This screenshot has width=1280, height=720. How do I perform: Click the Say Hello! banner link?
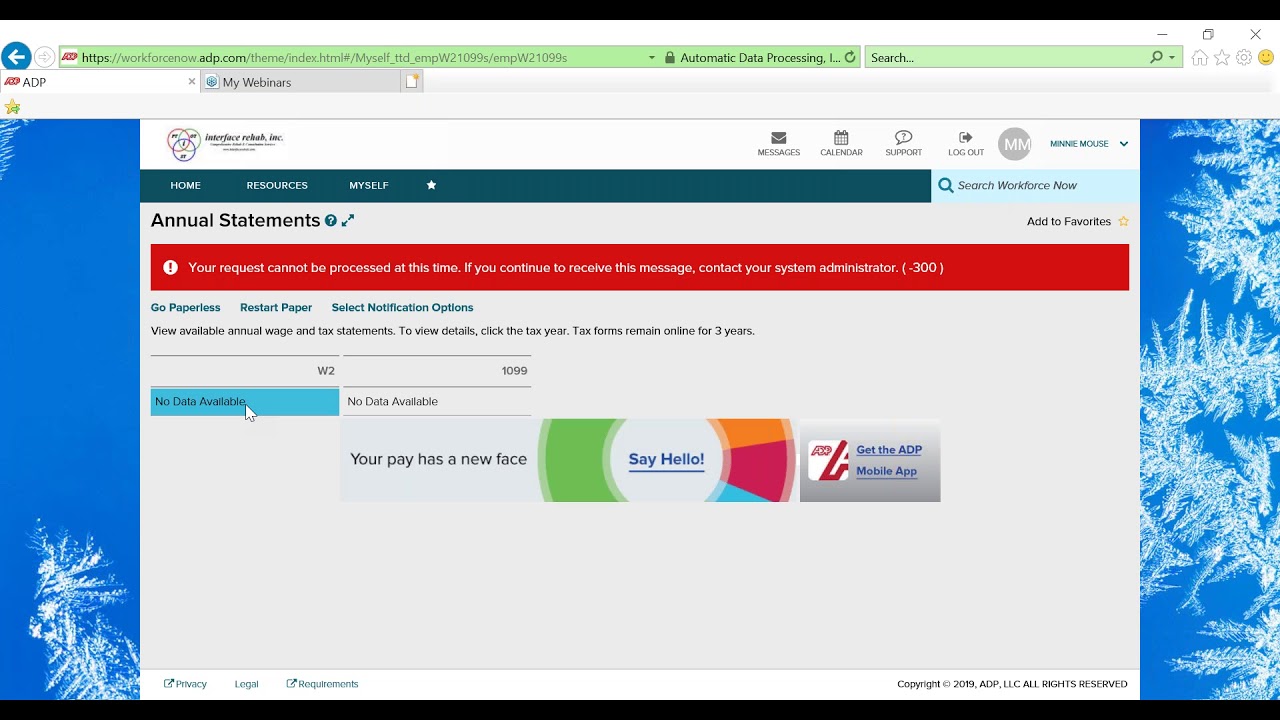tap(666, 460)
